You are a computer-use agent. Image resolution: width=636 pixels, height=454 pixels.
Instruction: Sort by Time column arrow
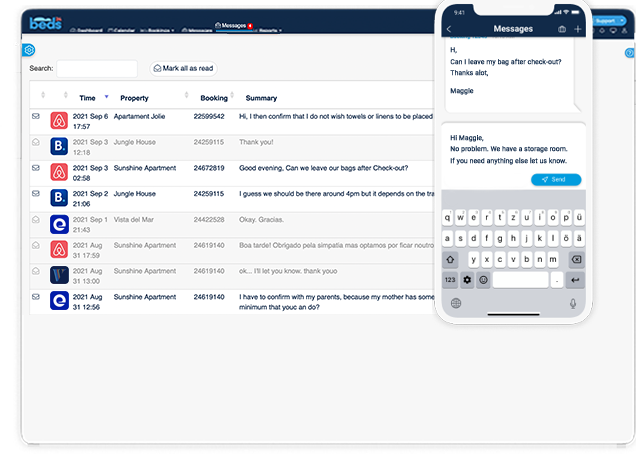[x=106, y=97]
